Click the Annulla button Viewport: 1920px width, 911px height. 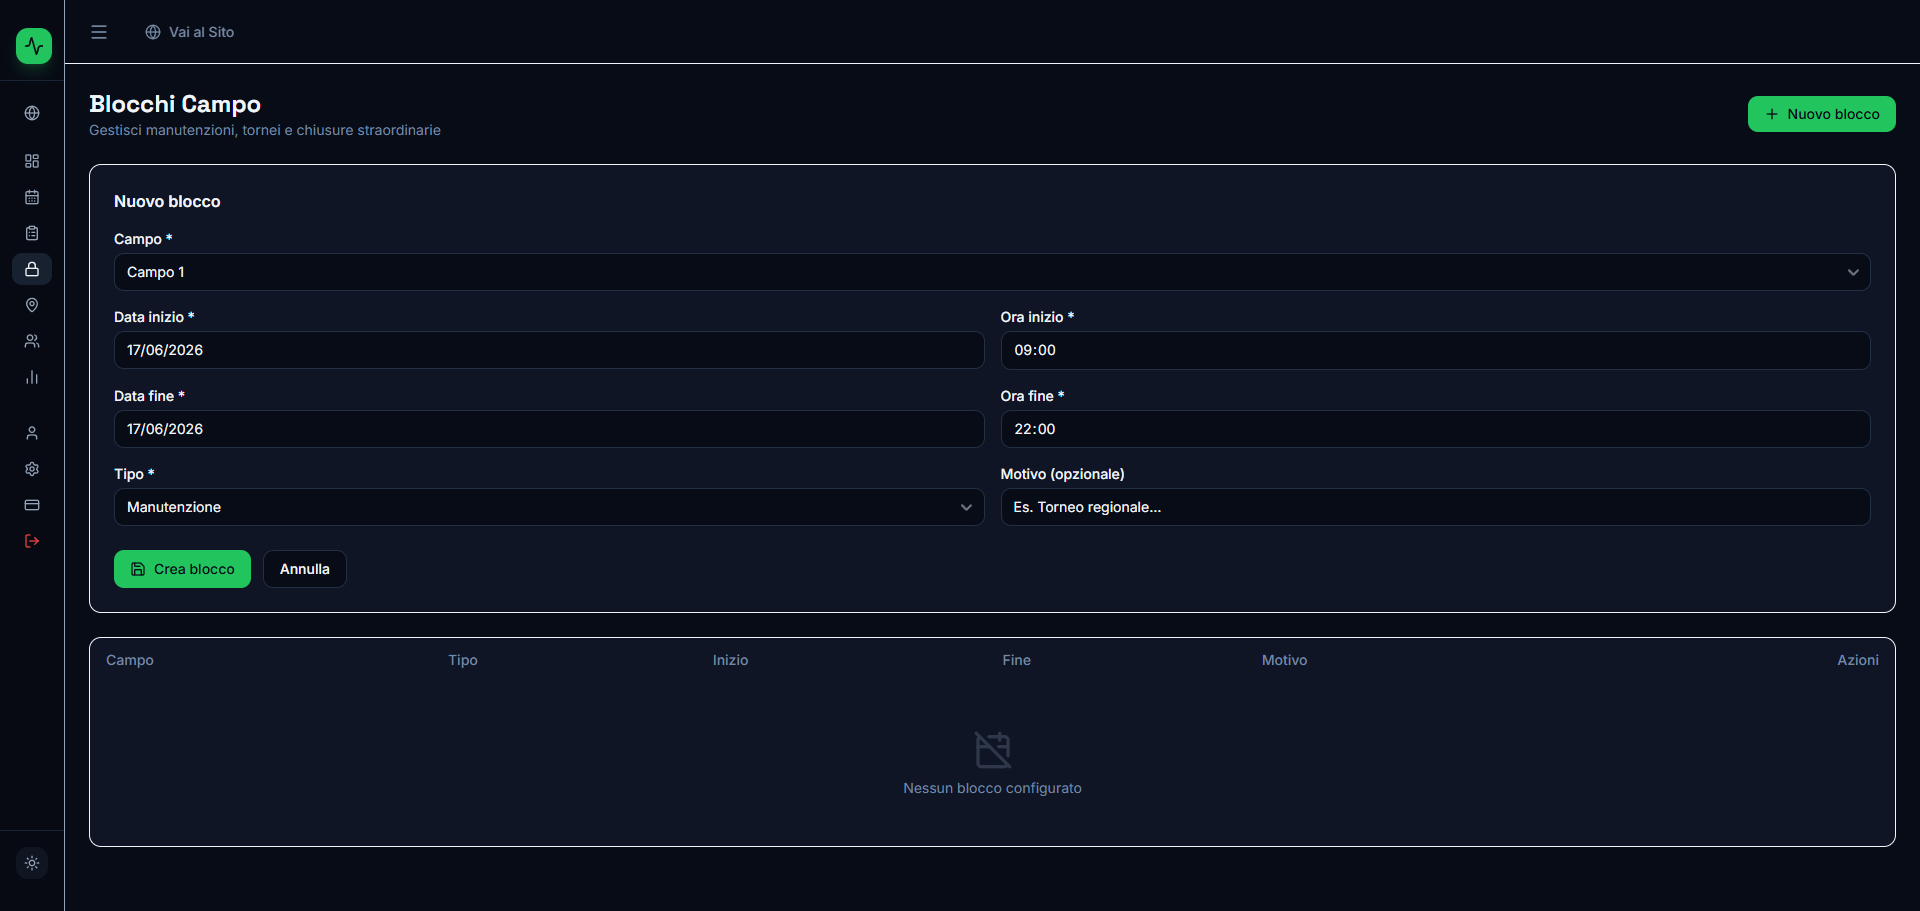[305, 569]
